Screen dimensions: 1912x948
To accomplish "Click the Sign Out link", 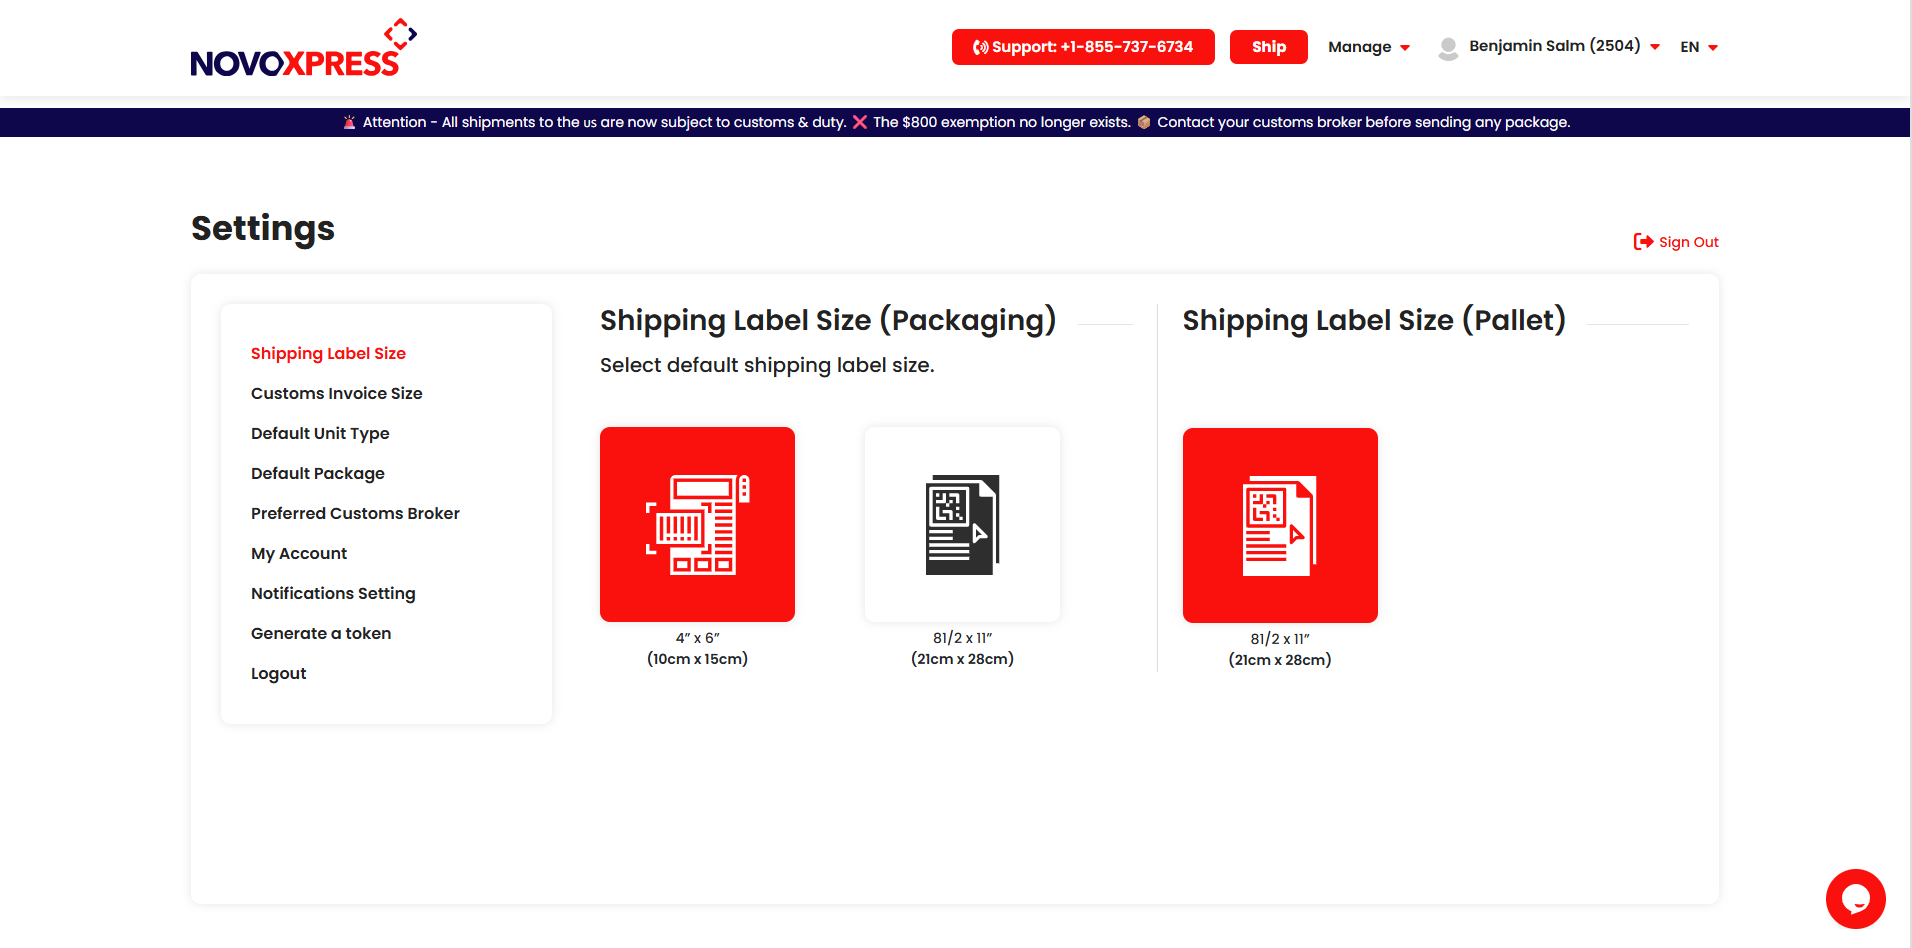I will coord(1687,241).
